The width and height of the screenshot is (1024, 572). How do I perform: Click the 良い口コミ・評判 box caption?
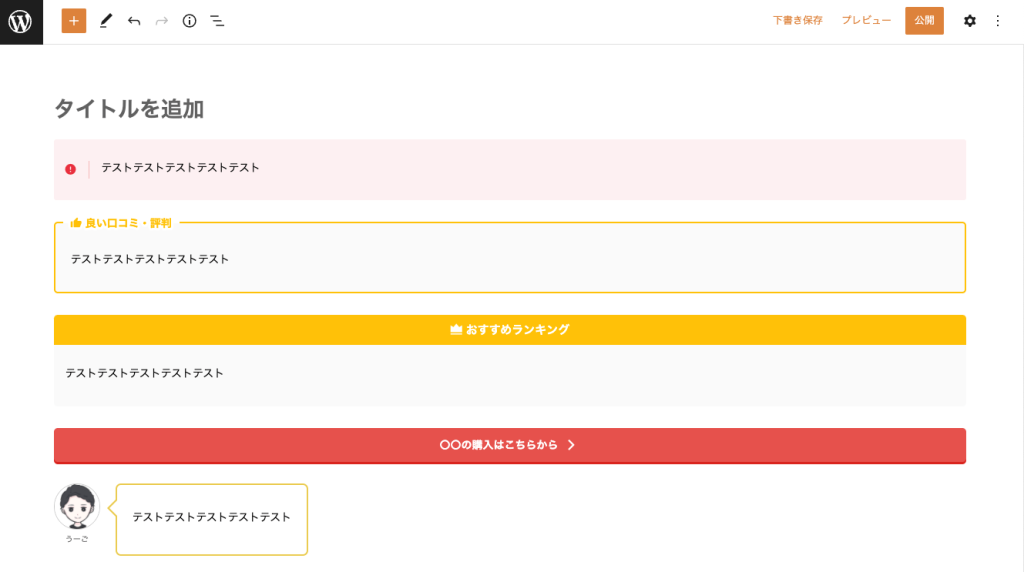(121, 223)
